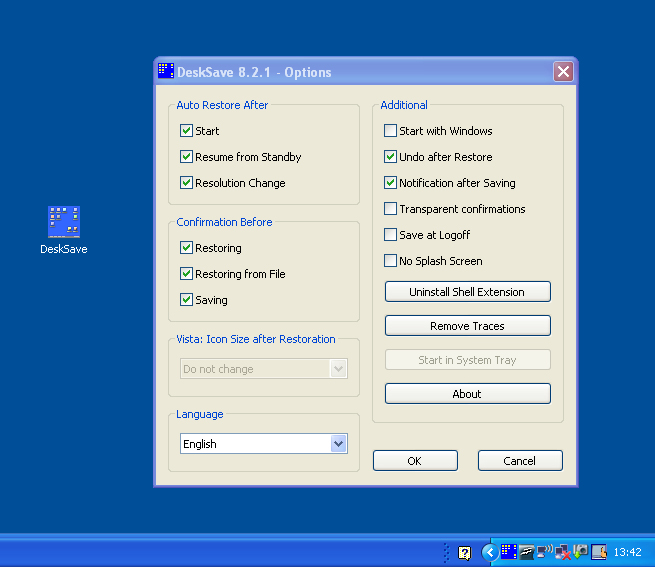The image size is (655, 567).
Task: Click Cancel to dismiss the Options dialog
Action: click(520, 461)
